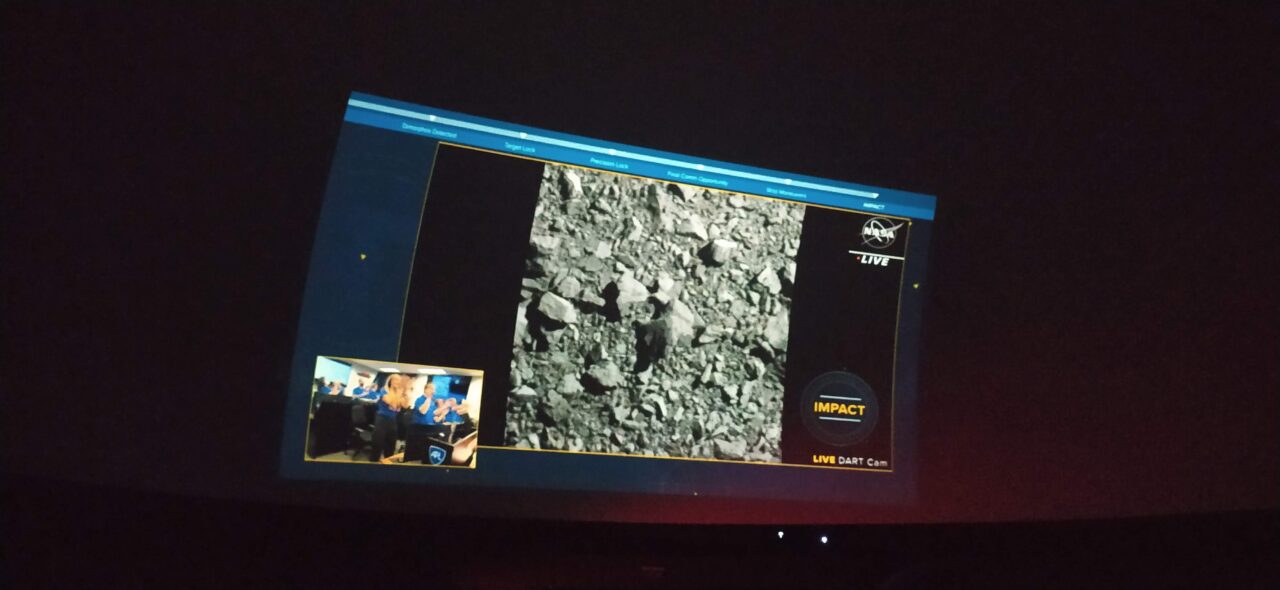The width and height of the screenshot is (1280, 590).
Task: Click the red LIVE indicator under NASA logo
Action: (874, 260)
